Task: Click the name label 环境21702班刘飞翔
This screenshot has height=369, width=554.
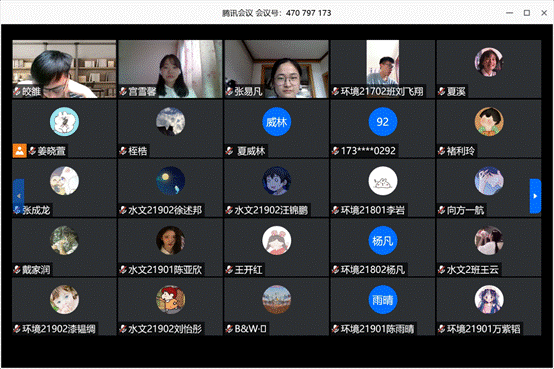Action: click(382, 92)
